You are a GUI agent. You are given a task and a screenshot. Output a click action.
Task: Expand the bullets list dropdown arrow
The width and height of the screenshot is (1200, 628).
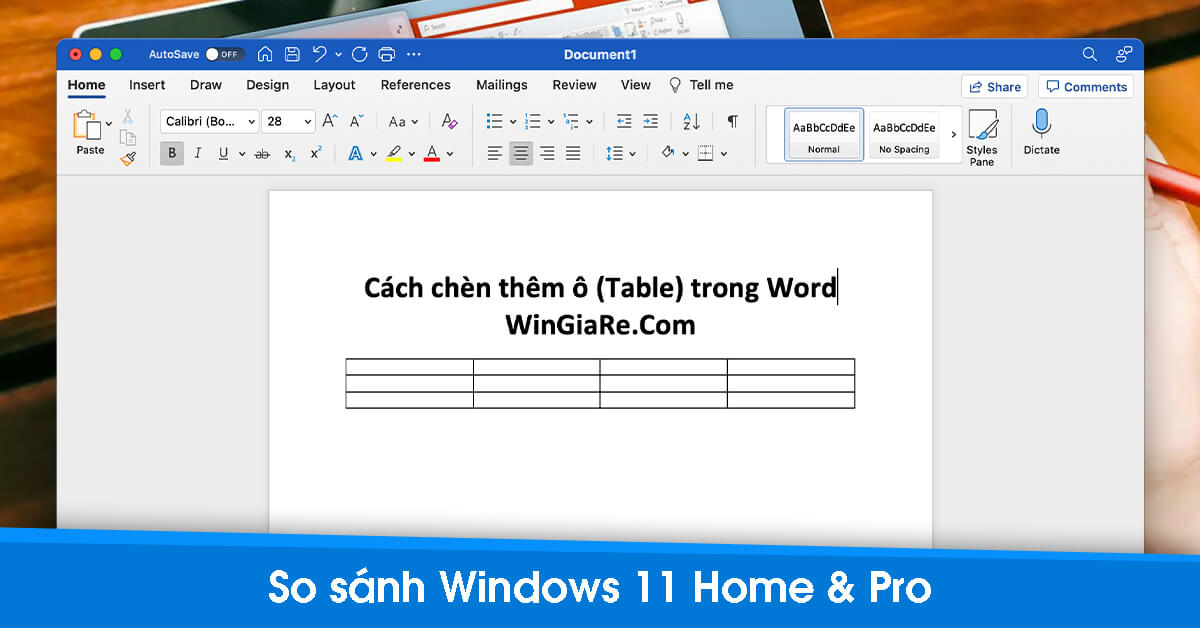(x=513, y=122)
